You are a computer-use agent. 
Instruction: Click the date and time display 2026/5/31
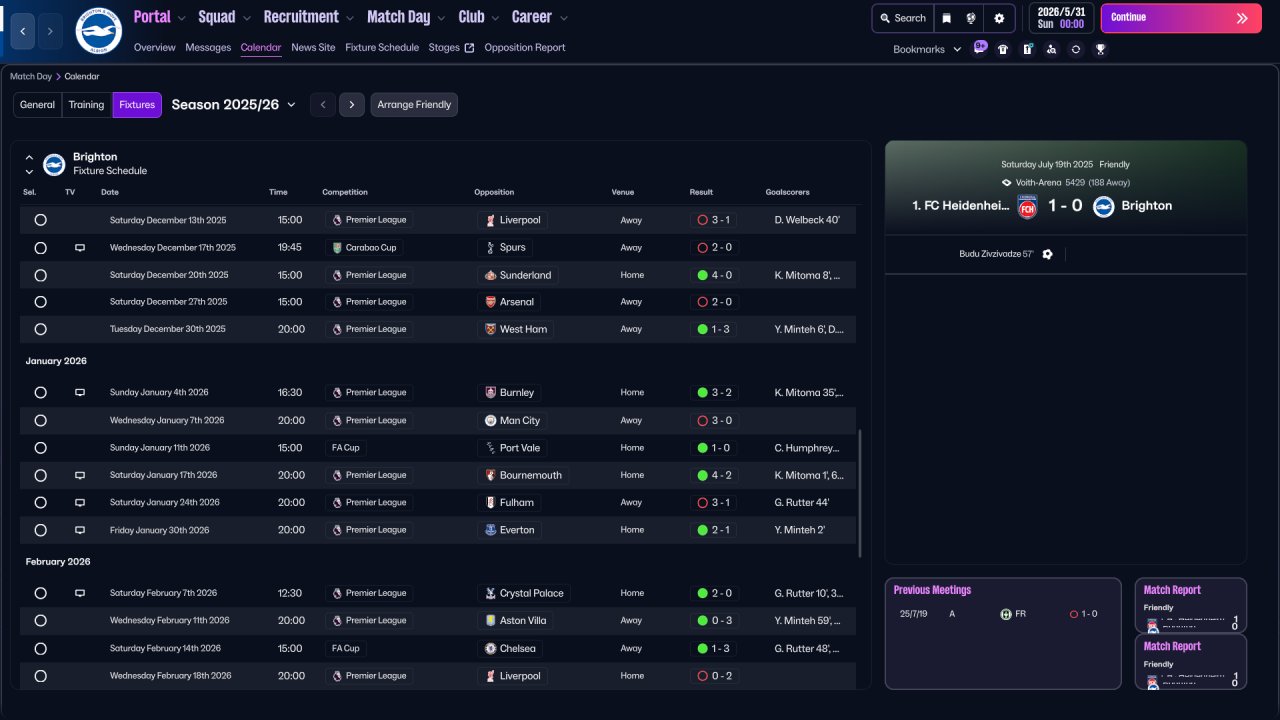(1061, 18)
